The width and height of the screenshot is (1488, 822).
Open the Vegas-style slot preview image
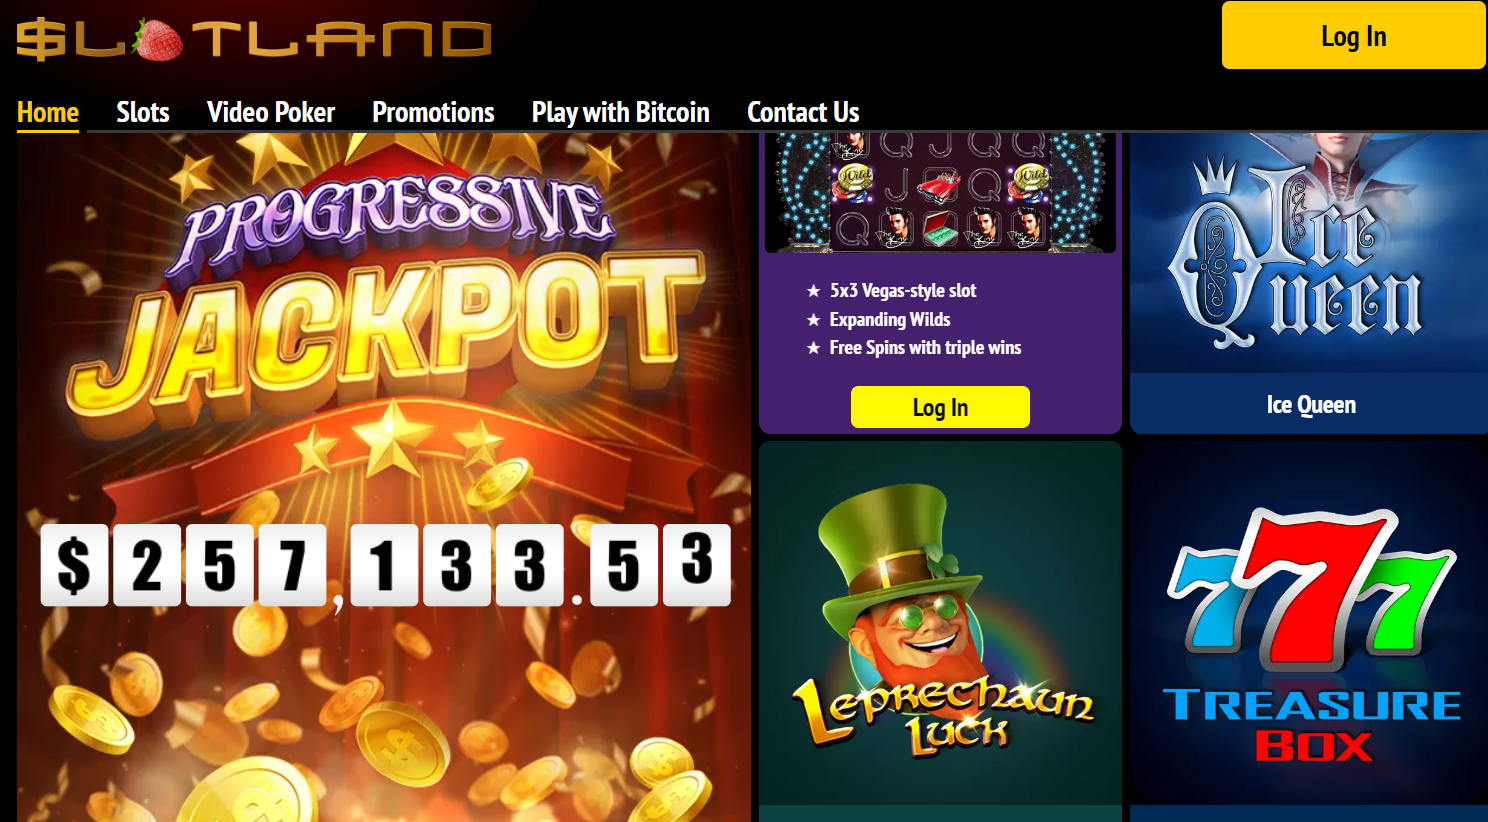point(940,192)
